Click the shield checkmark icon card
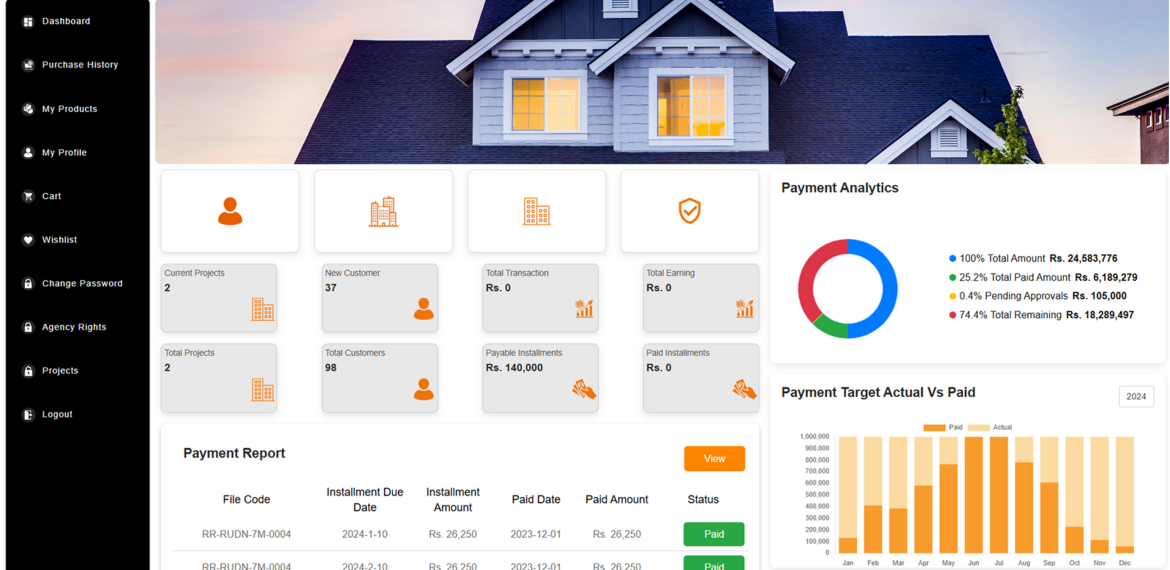 coord(689,211)
